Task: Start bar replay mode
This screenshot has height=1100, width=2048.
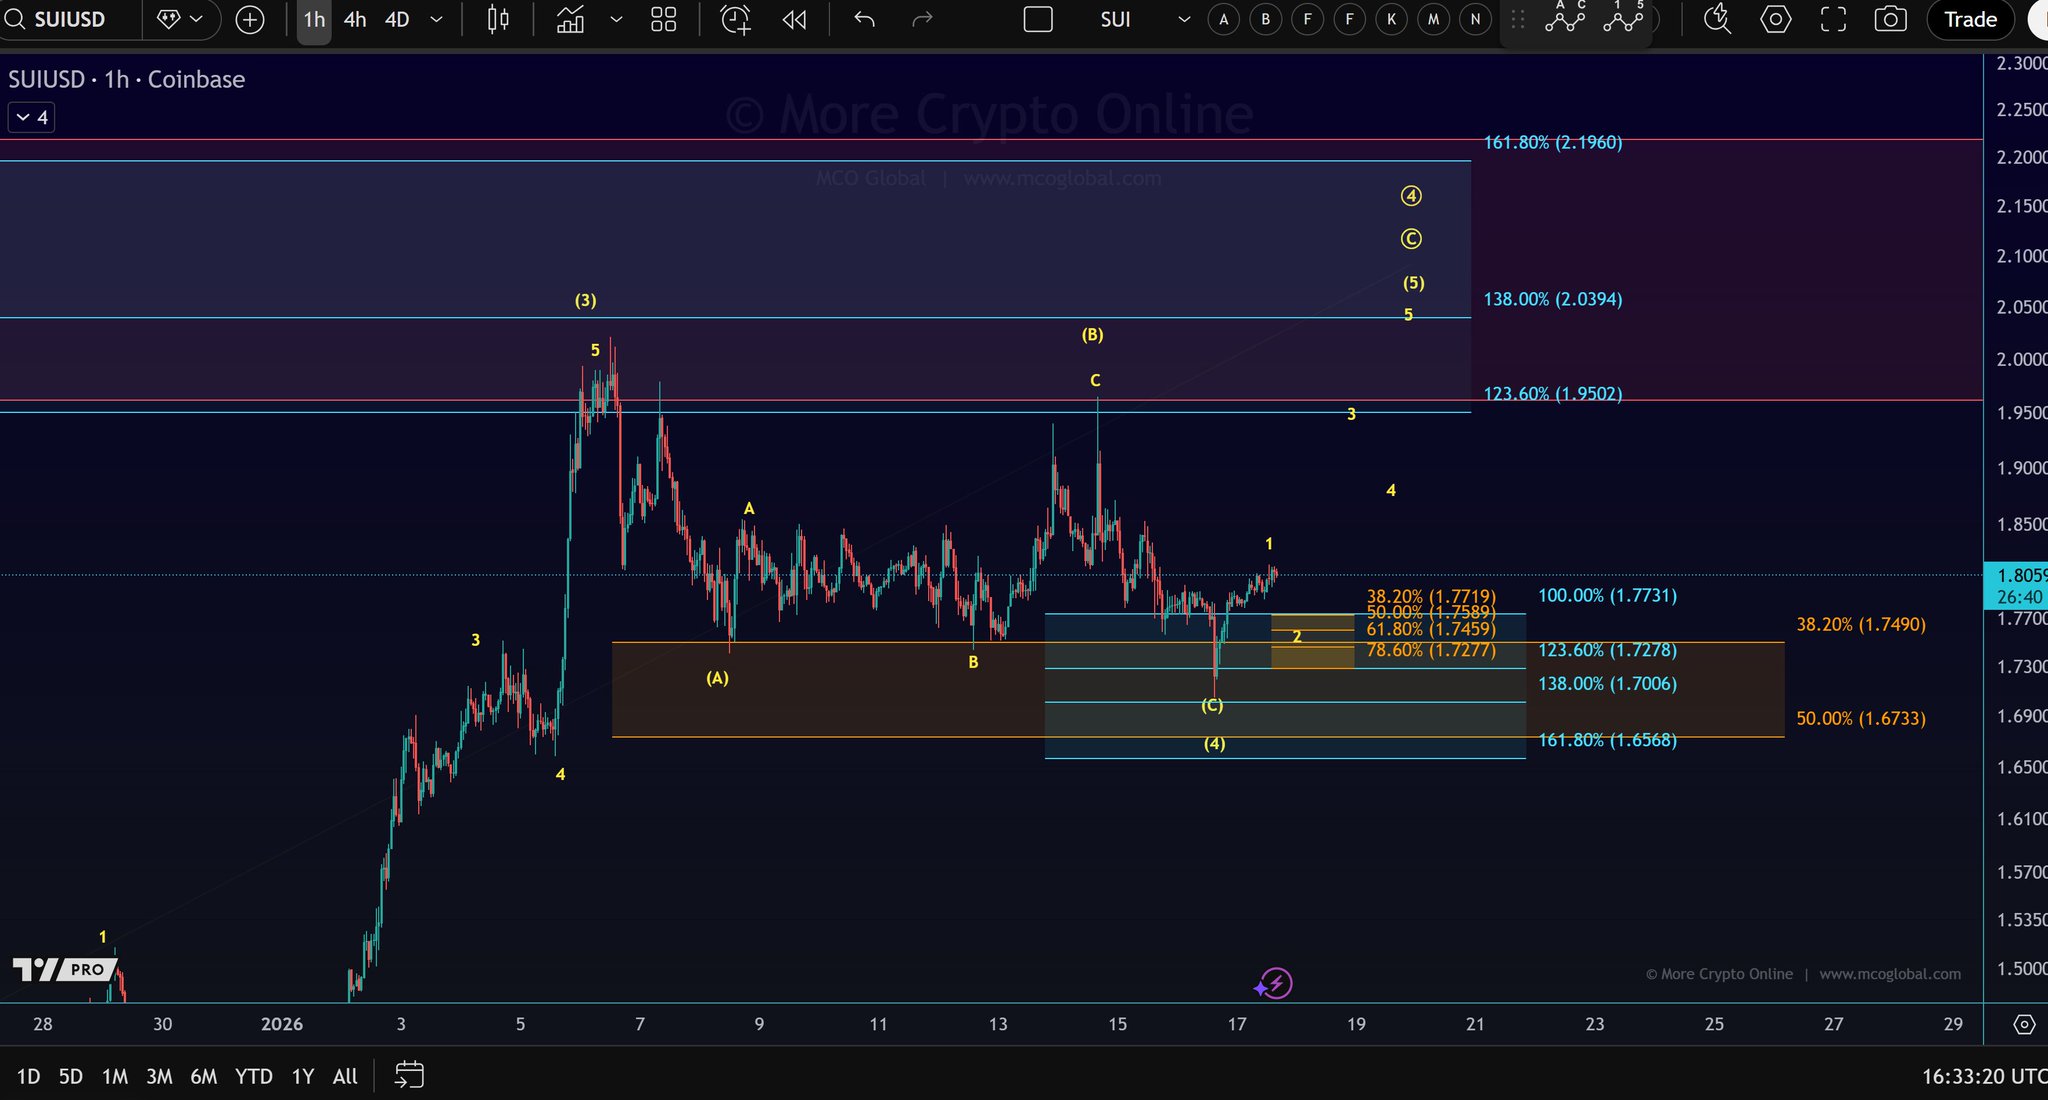Action: 795,19
